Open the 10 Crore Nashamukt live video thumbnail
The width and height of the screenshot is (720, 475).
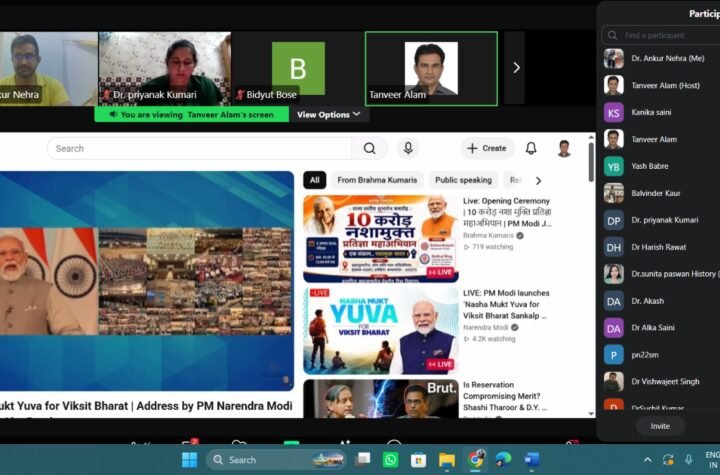point(381,239)
